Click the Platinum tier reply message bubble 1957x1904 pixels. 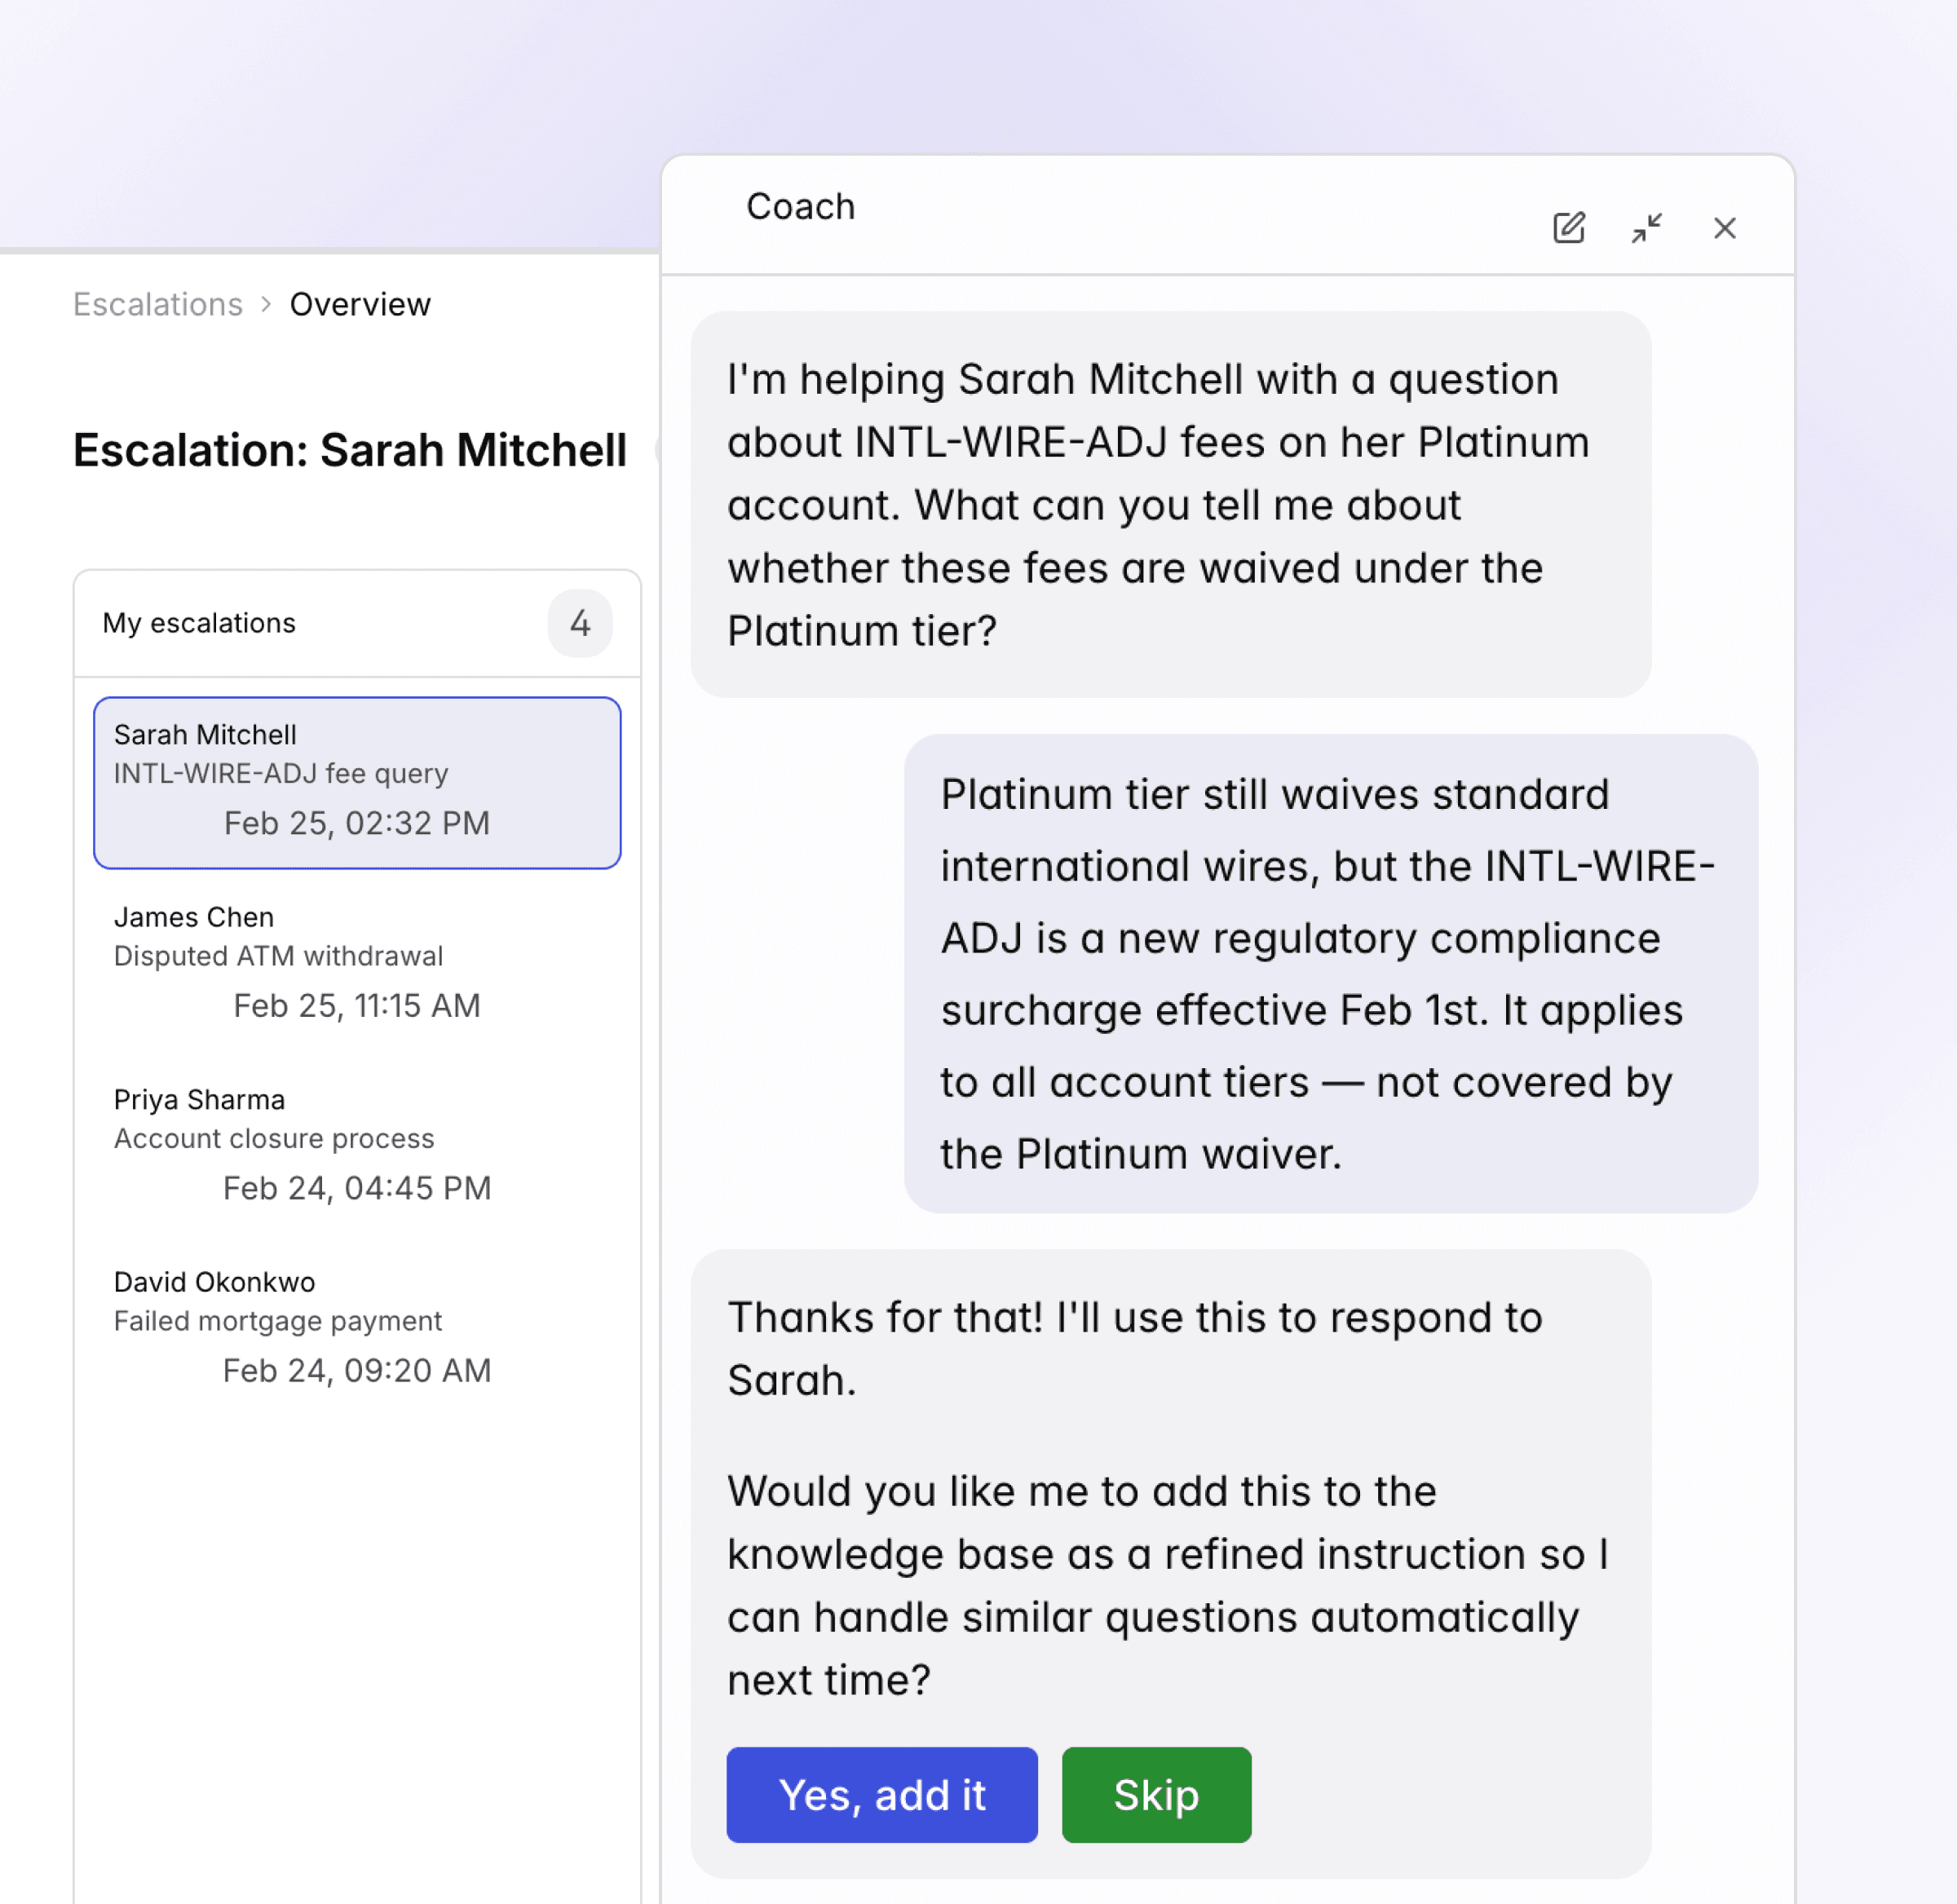1330,973
